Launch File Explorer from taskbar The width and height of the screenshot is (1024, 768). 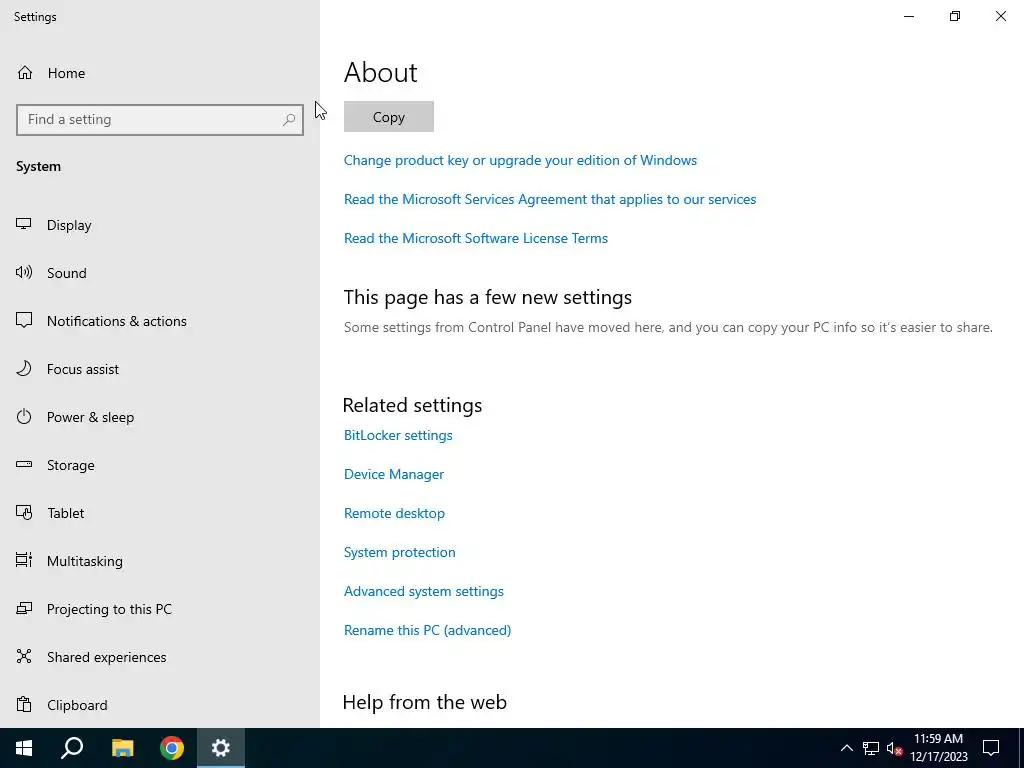point(122,748)
